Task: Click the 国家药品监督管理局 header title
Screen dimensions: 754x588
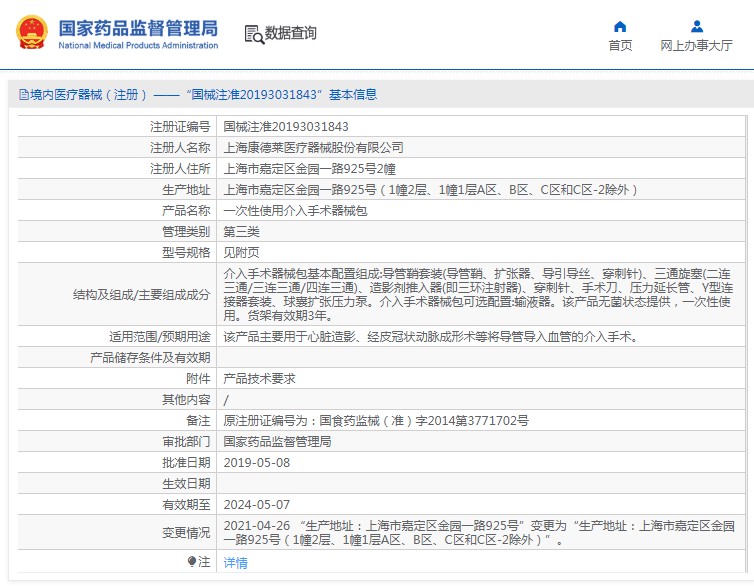Action: [138, 28]
